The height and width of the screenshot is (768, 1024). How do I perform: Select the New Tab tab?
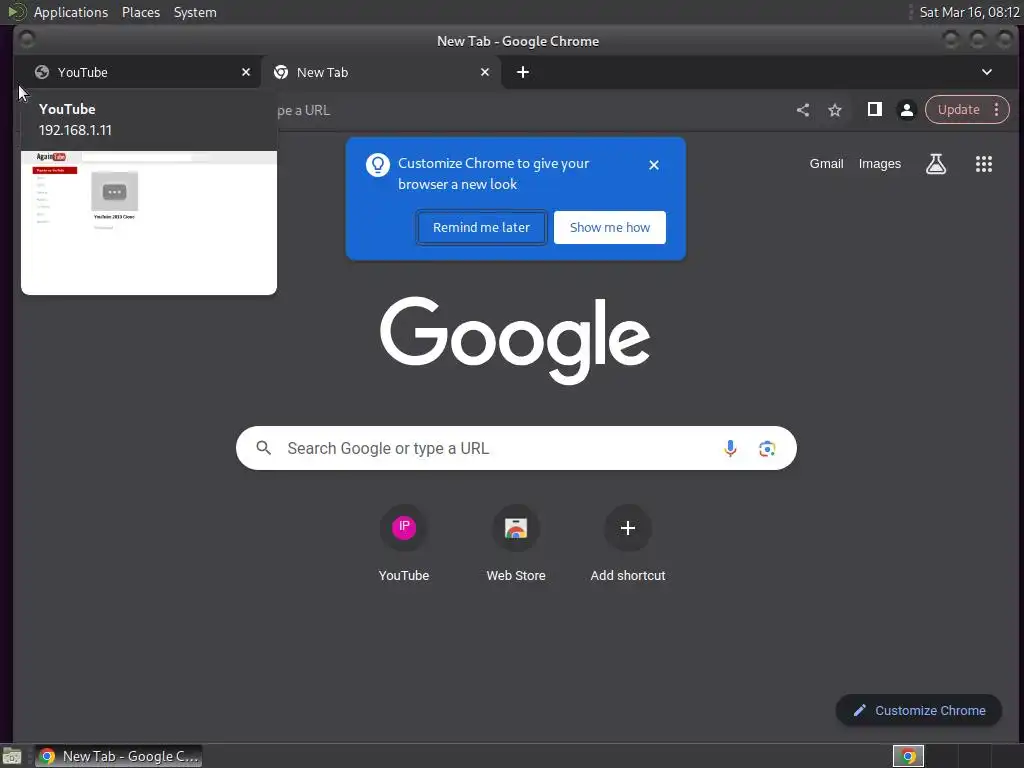click(x=379, y=72)
